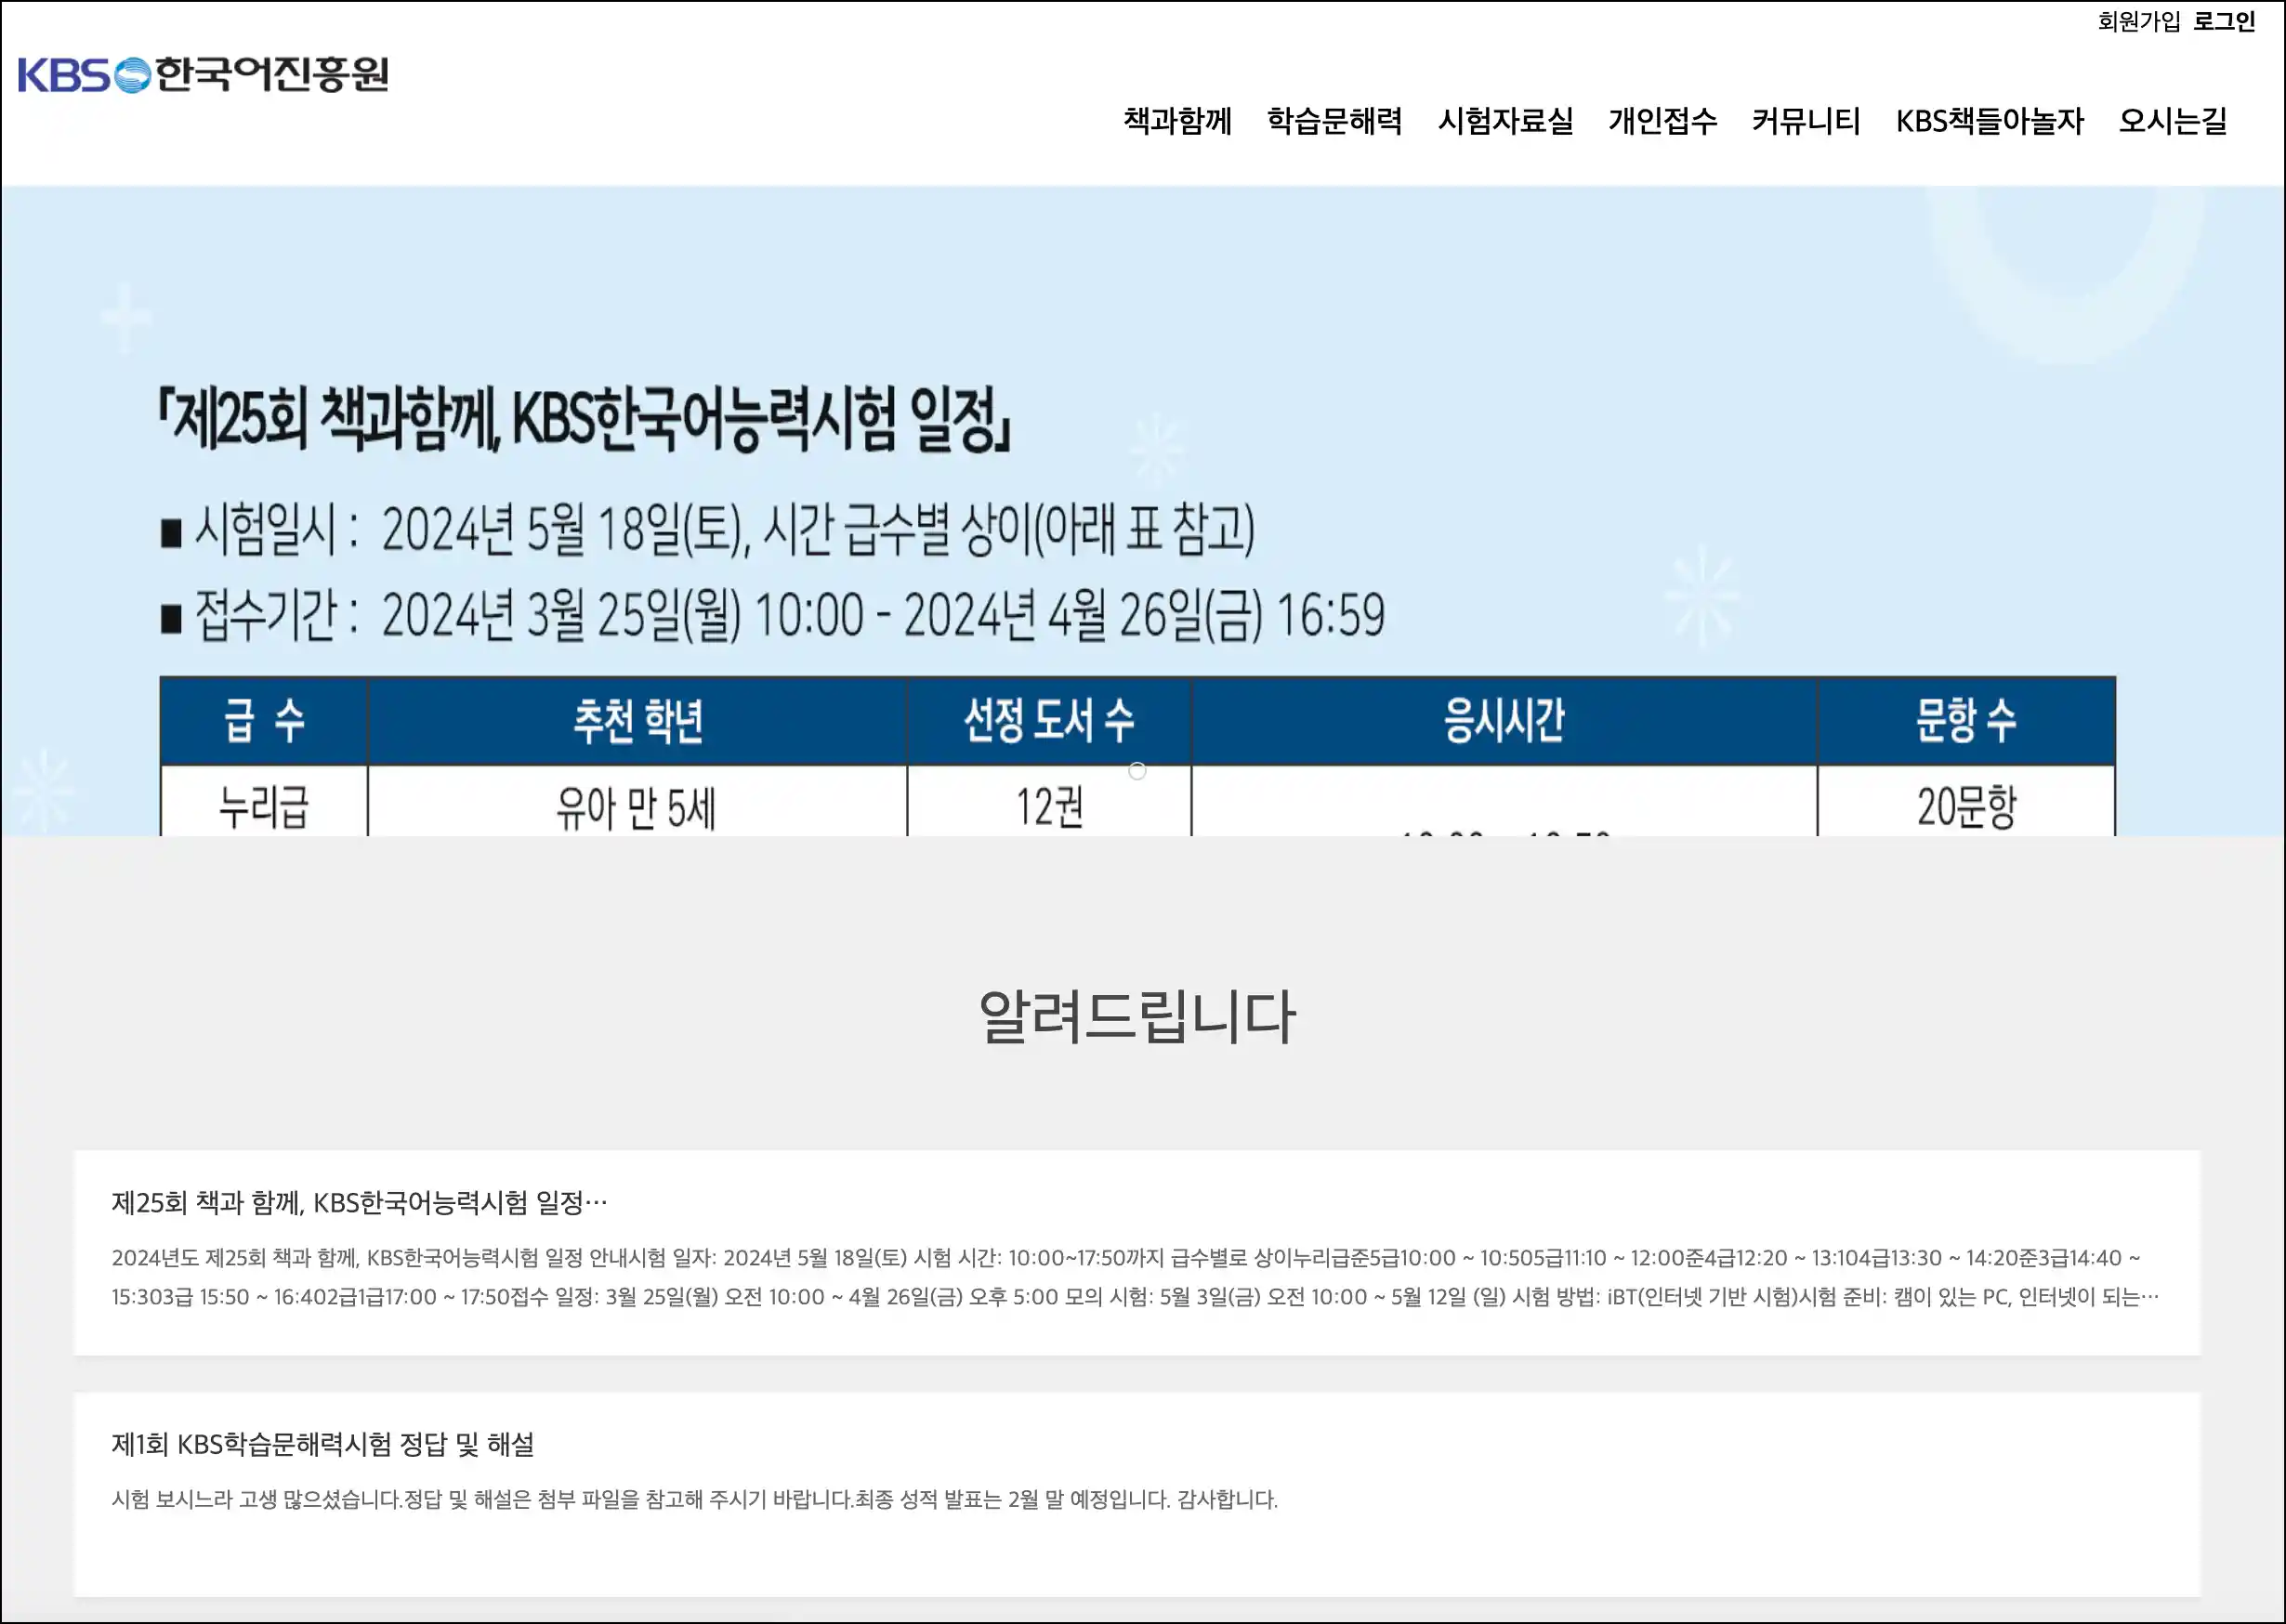The image size is (2286, 1624).
Task: Click the banner slide indicator circle
Action: coord(1137,771)
